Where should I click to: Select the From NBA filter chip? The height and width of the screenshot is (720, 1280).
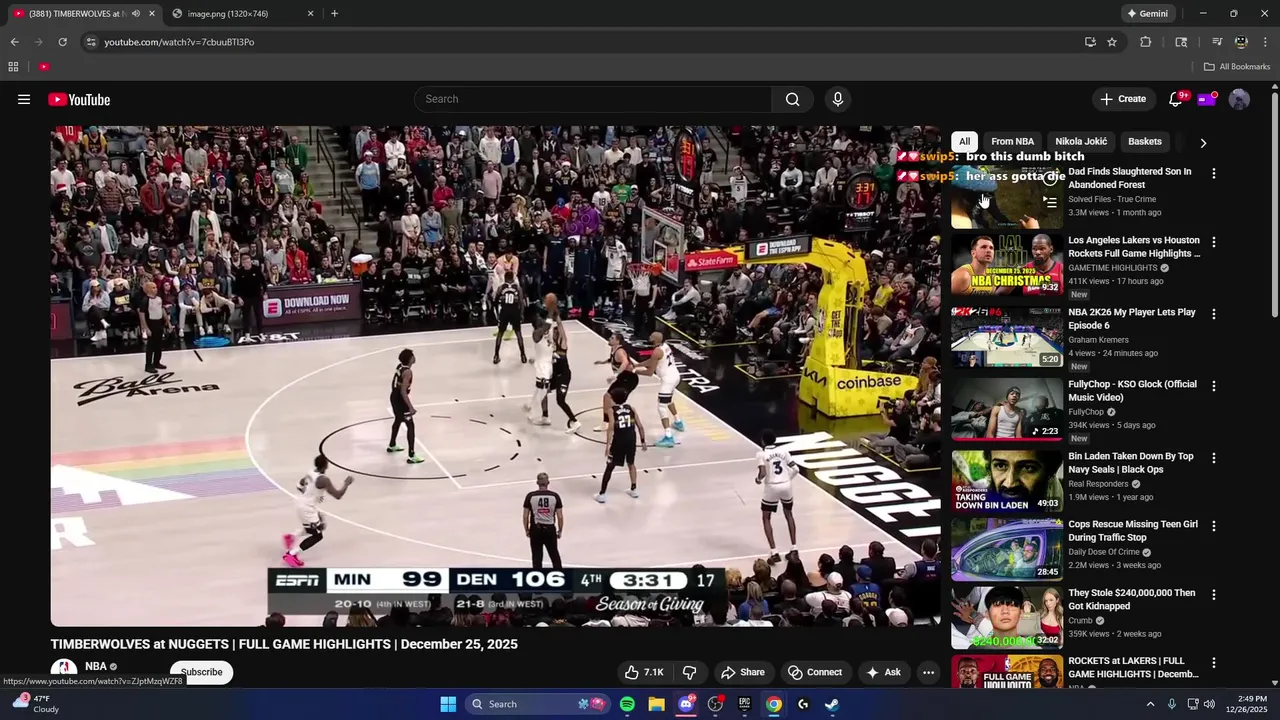(1012, 142)
